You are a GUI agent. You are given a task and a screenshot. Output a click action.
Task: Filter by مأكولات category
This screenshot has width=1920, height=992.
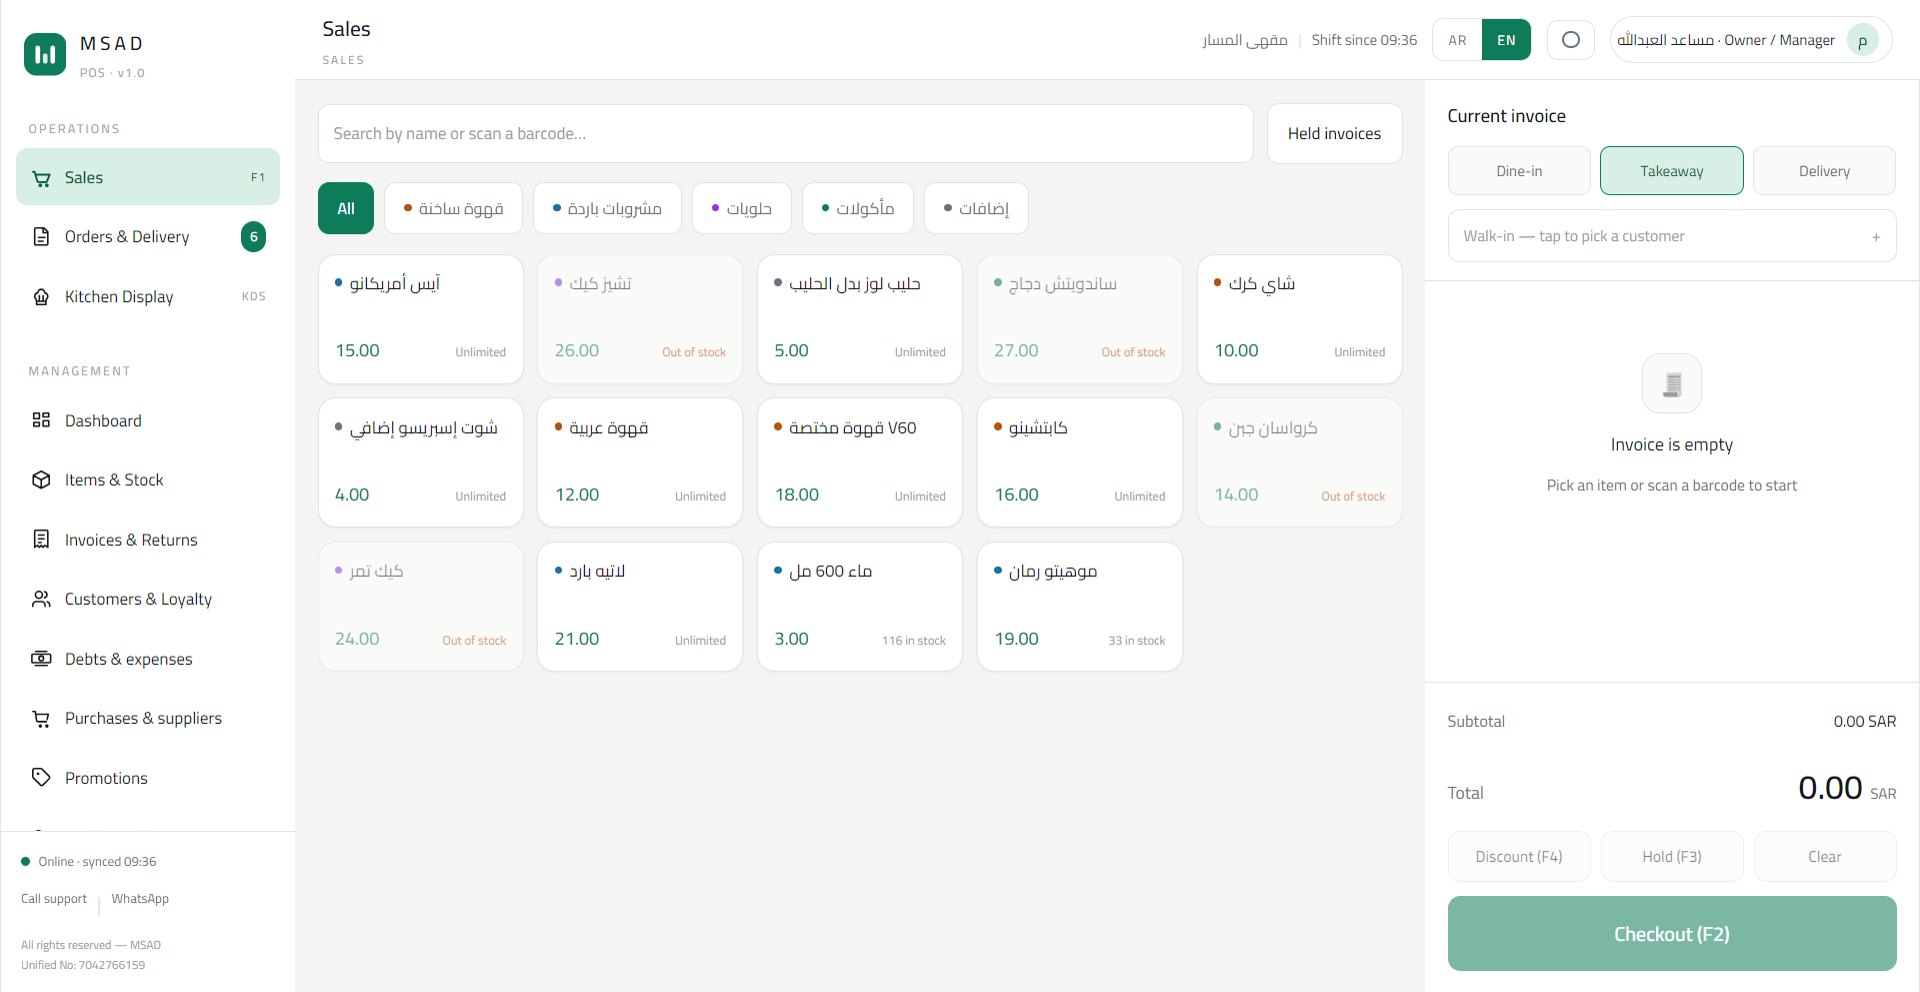857,208
